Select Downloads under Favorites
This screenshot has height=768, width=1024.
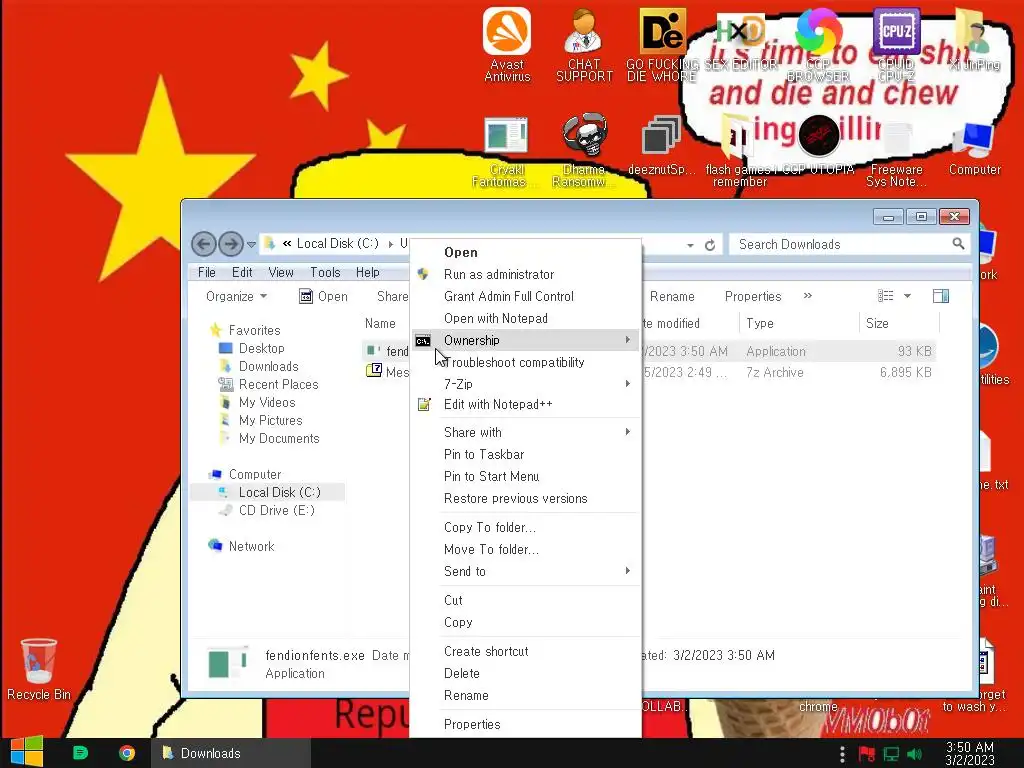268,366
